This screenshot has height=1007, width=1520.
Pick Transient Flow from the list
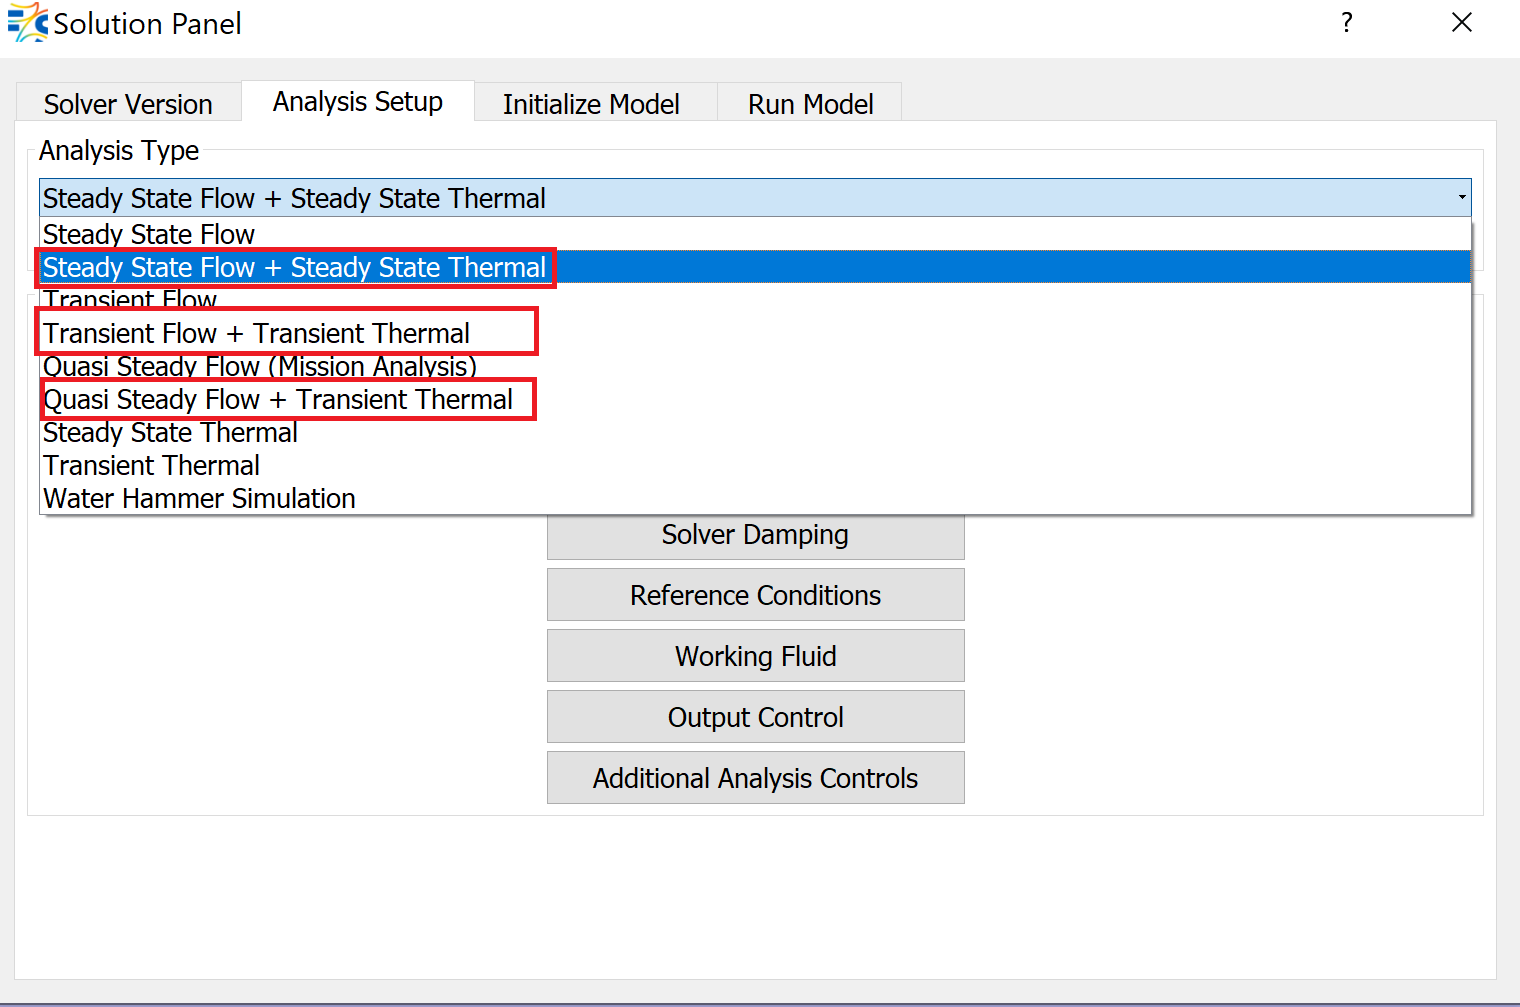(x=130, y=299)
